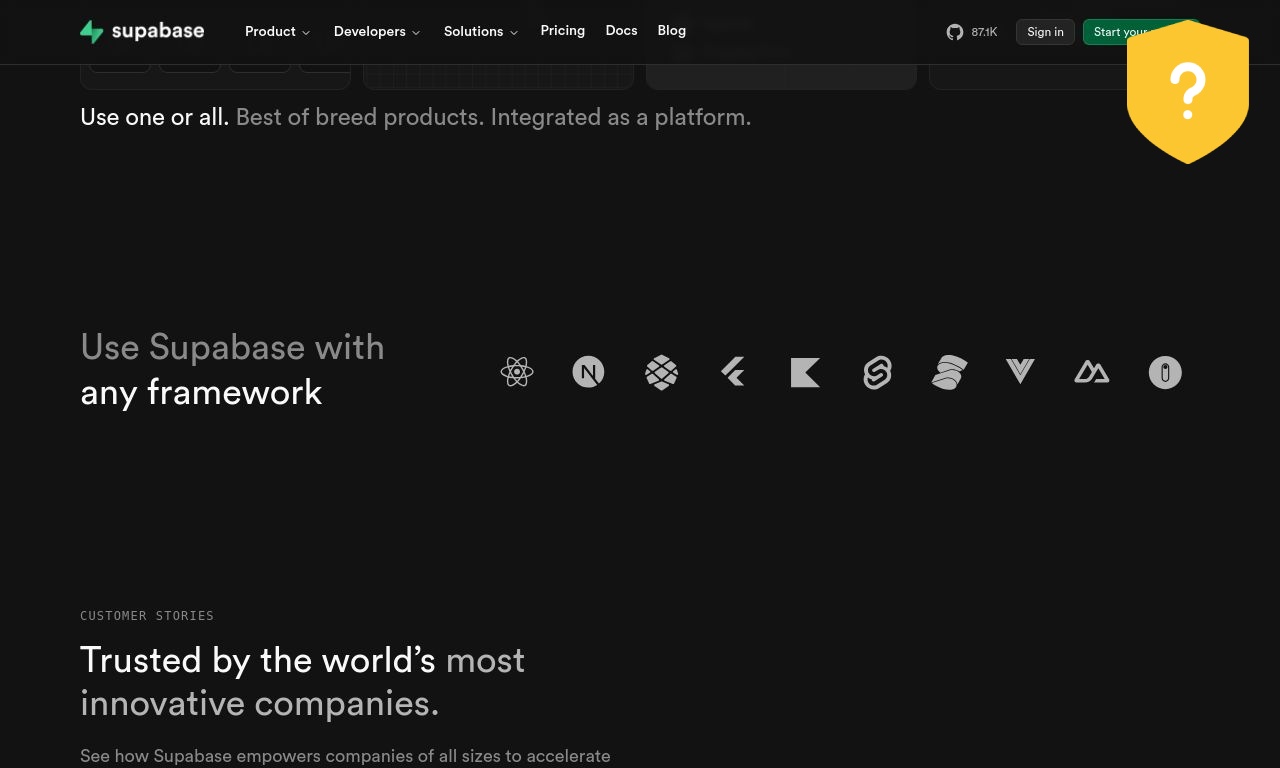Click the Sign in button

click(1045, 32)
